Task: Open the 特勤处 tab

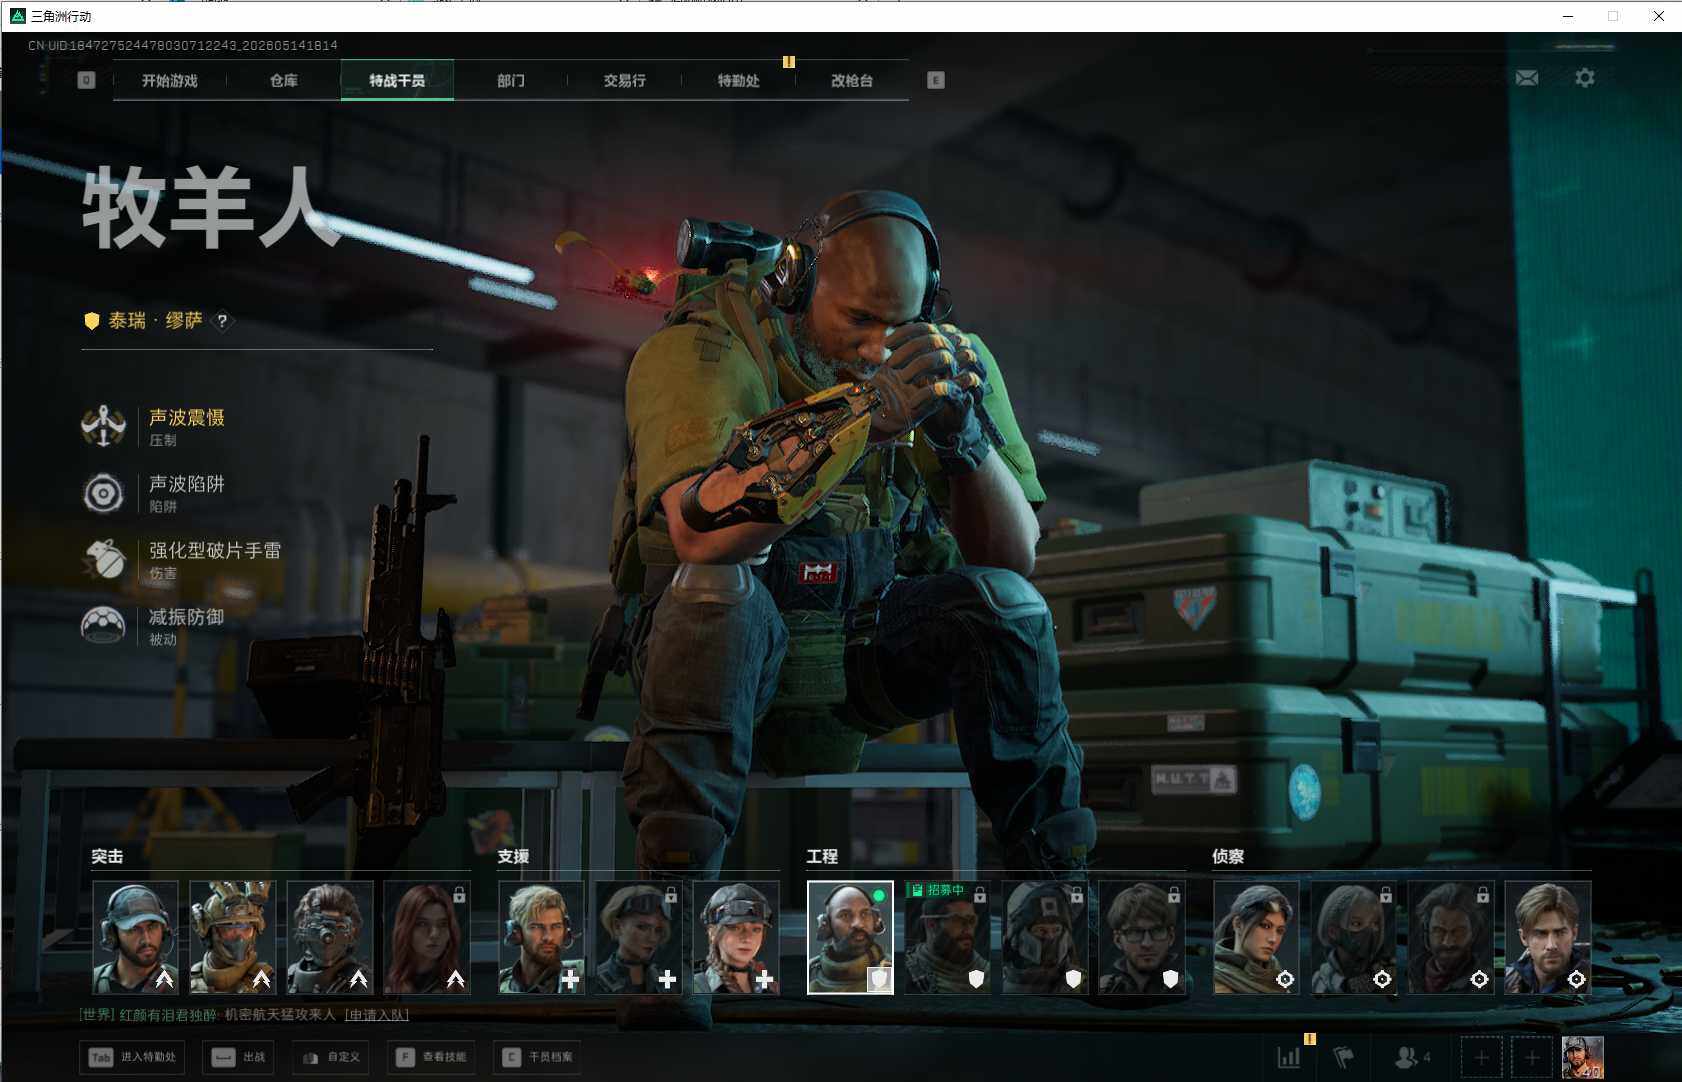Action: 739,81
